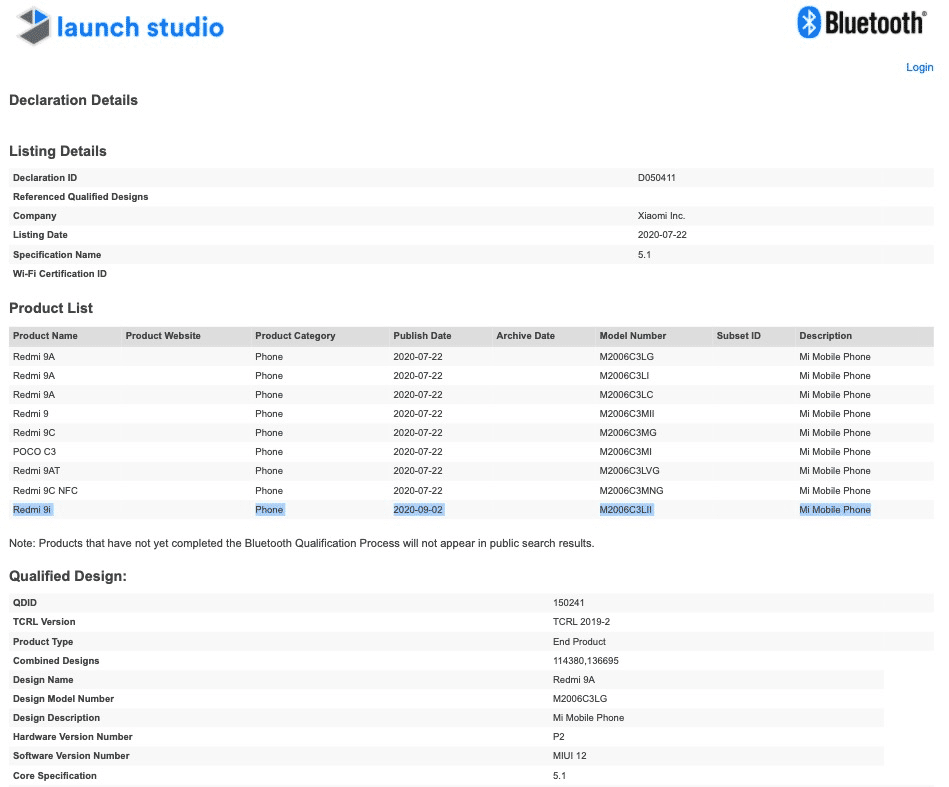Image resolution: width=949 pixels, height=787 pixels.
Task: Click the Declaration ID label
Action: click(45, 177)
